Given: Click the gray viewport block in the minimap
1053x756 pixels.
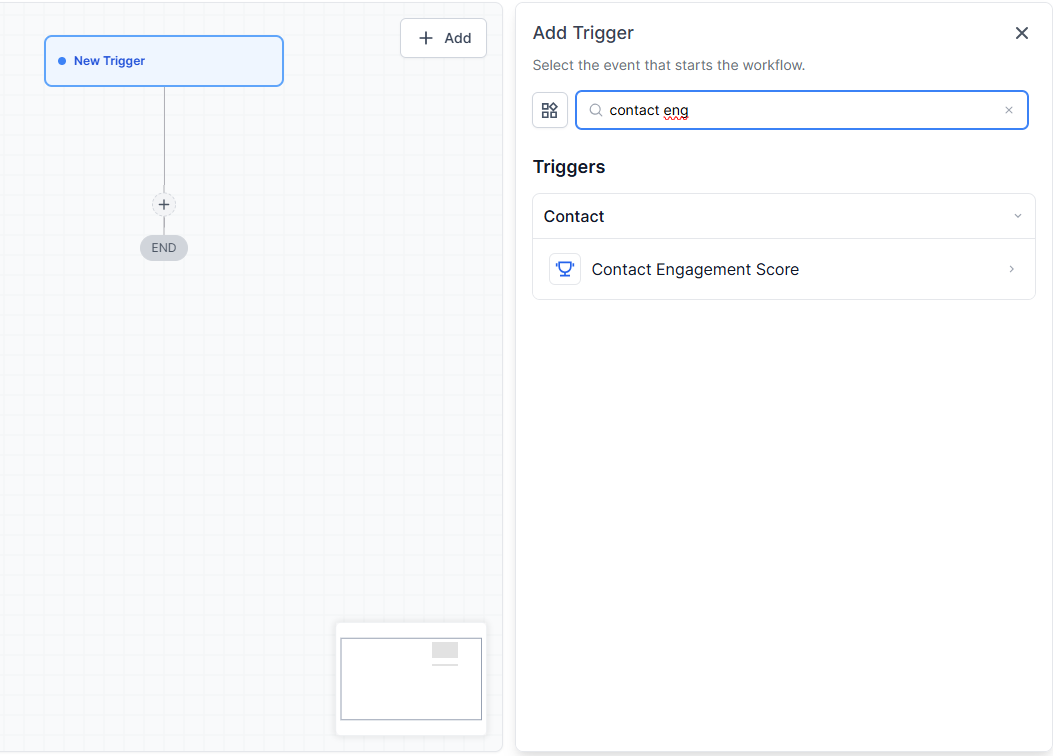Looking at the screenshot, I should click(445, 650).
